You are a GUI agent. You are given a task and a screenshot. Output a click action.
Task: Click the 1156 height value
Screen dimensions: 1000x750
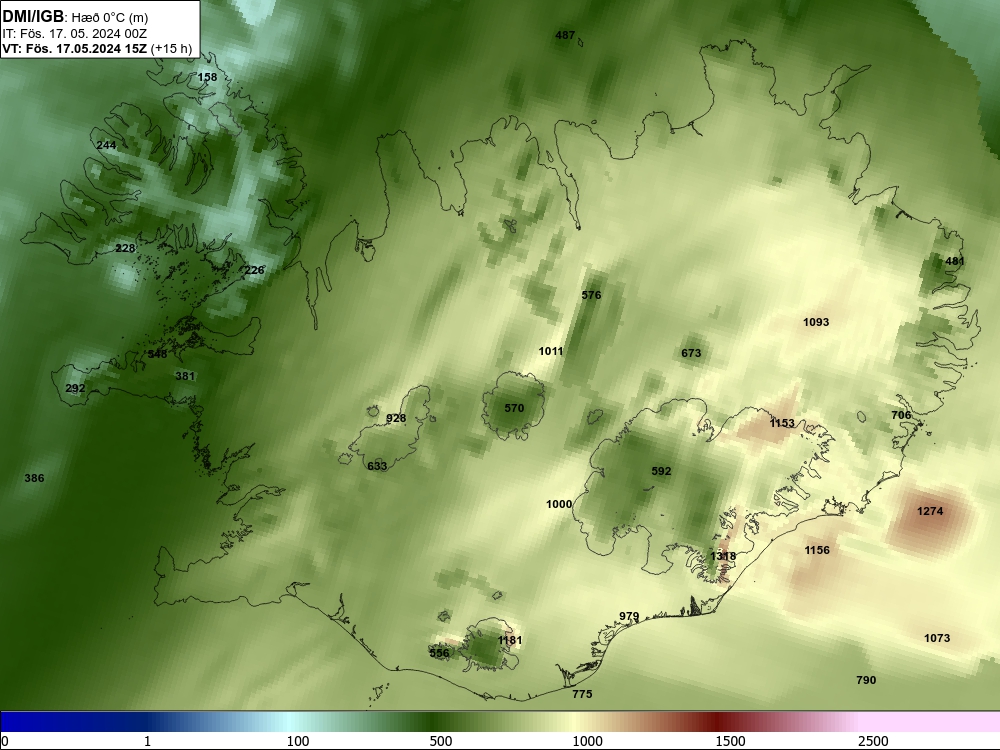(x=817, y=550)
